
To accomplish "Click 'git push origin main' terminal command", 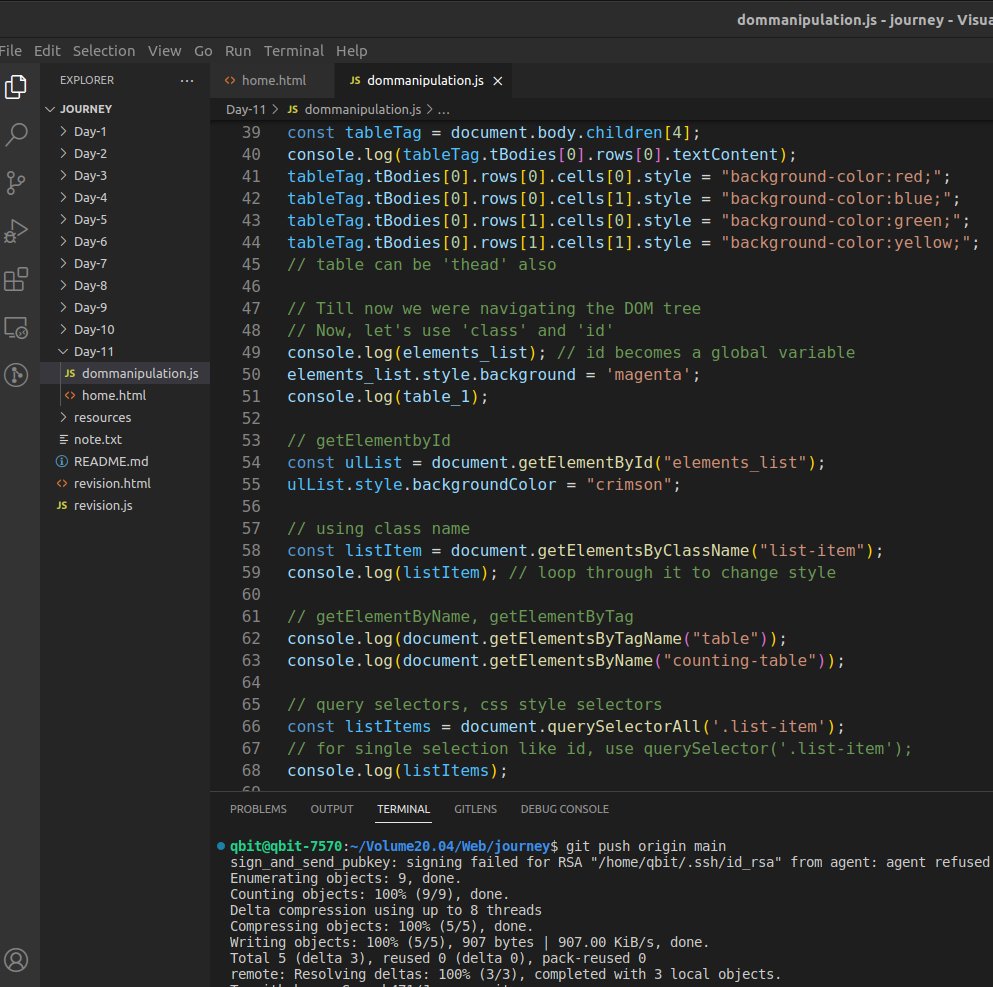I will 646,846.
